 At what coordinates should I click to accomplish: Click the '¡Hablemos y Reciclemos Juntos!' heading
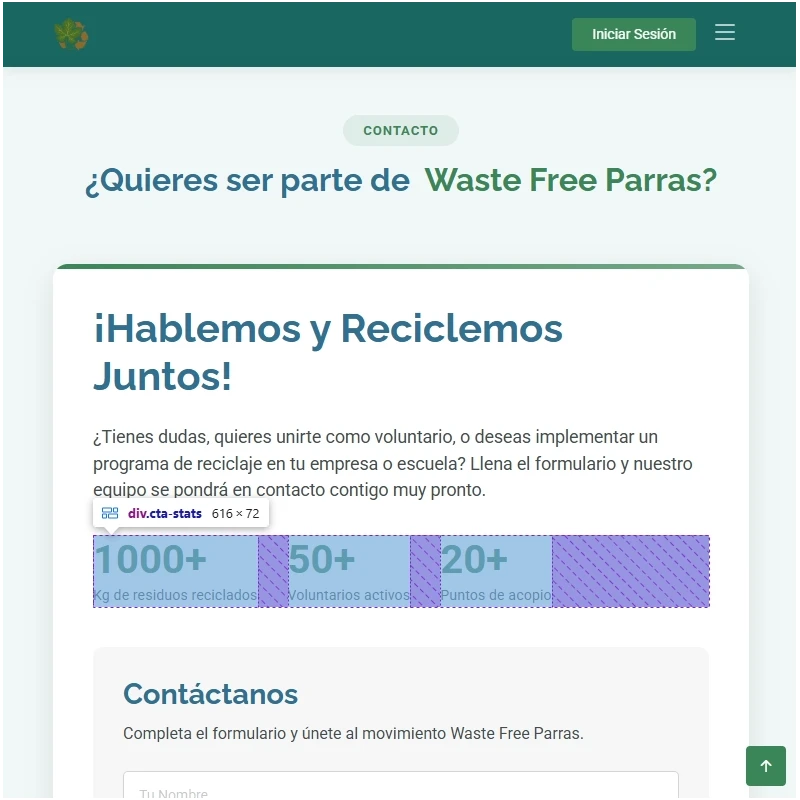pyautogui.click(x=328, y=352)
